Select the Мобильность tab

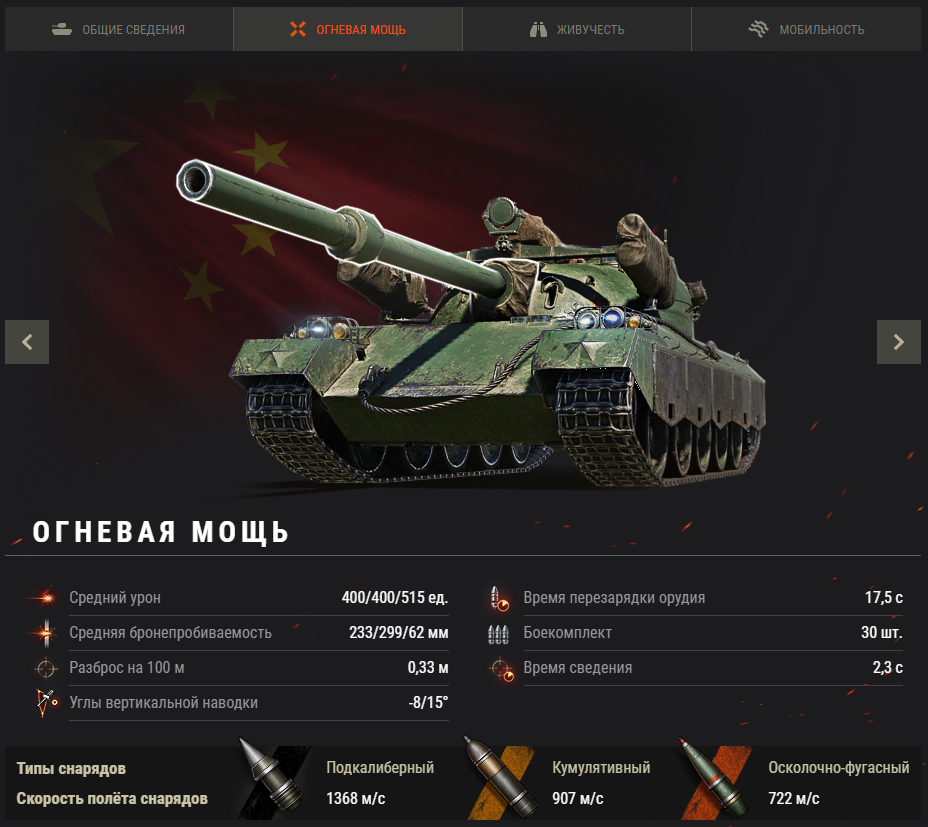coord(806,29)
